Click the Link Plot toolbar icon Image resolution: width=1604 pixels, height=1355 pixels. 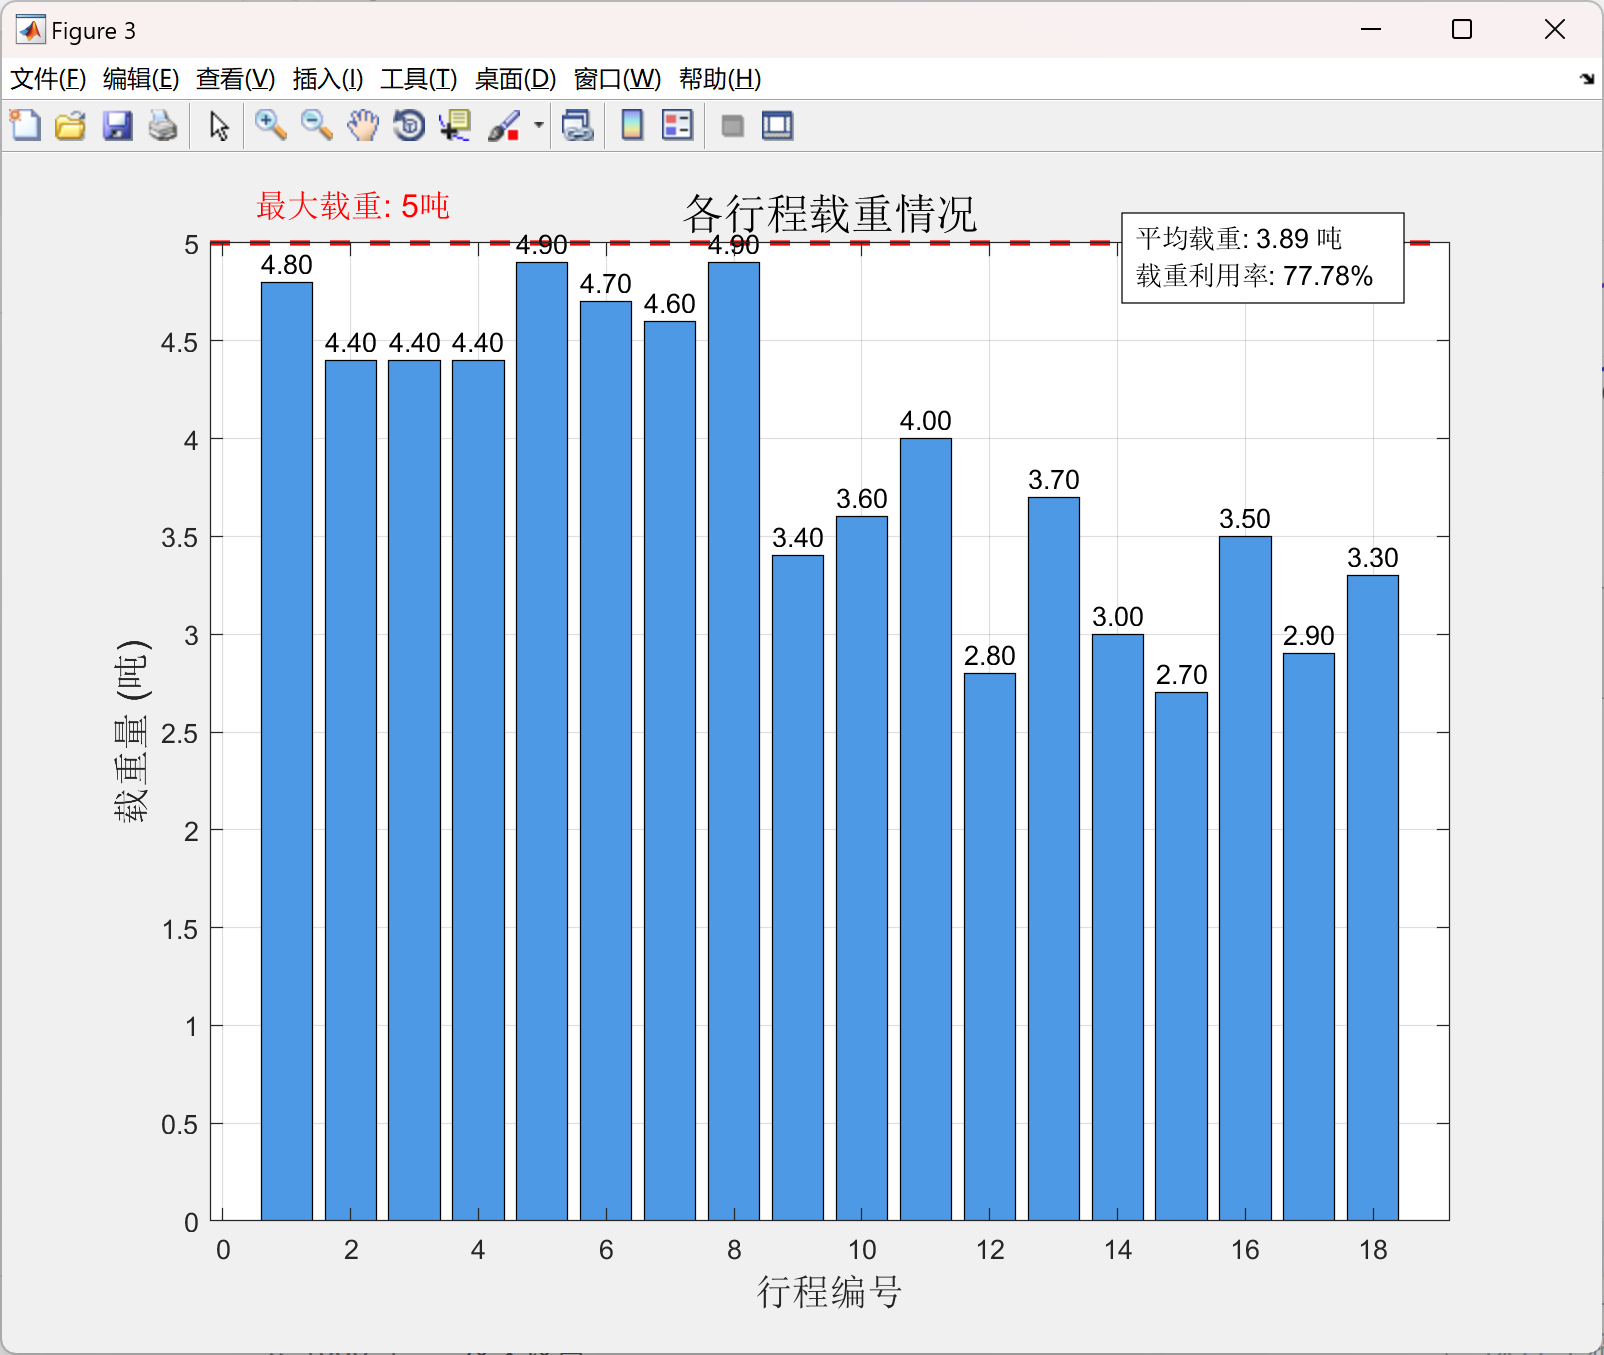578,125
